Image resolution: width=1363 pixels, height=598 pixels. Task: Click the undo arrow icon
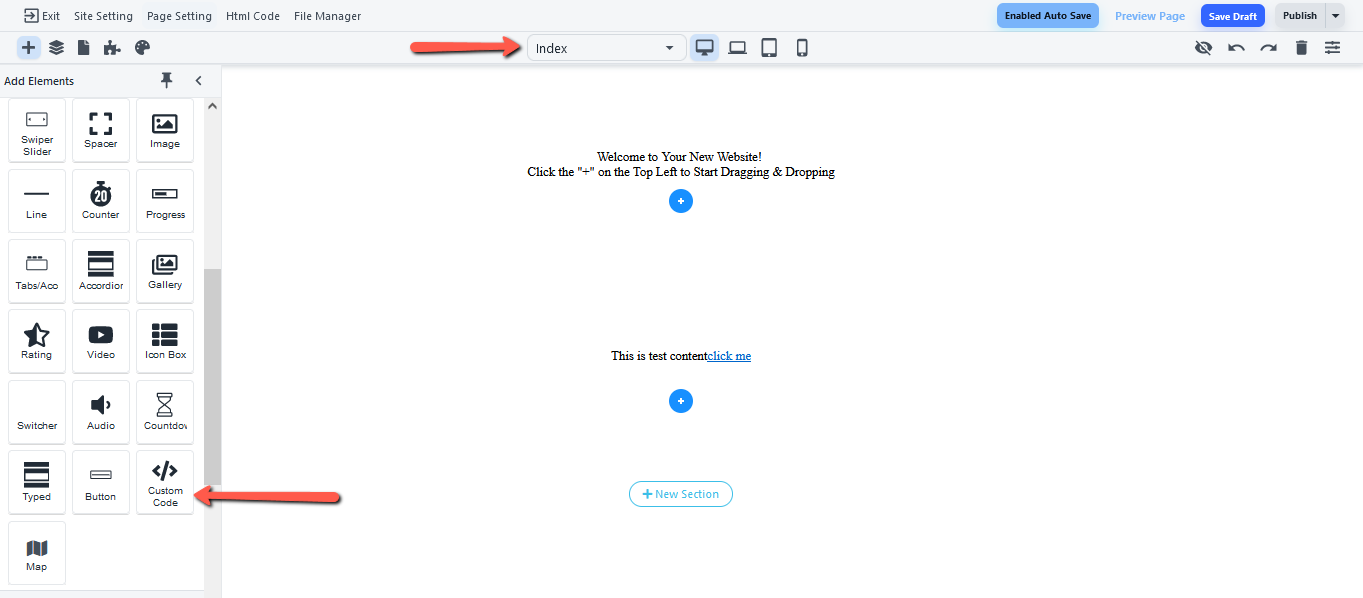1236,48
